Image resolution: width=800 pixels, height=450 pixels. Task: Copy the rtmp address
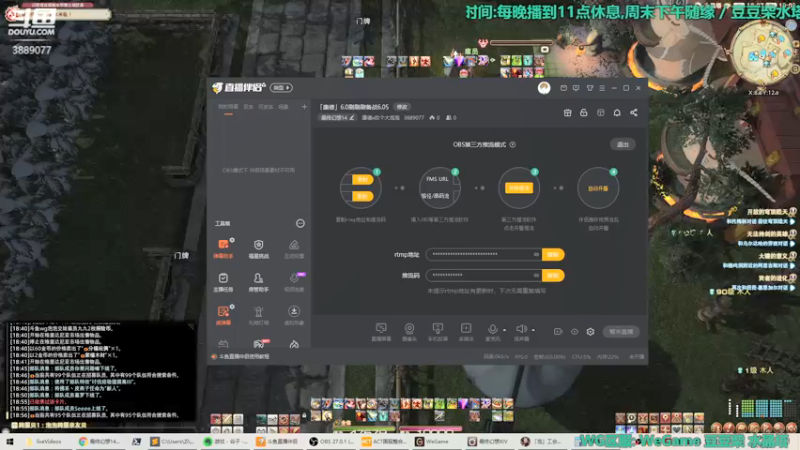click(x=553, y=254)
